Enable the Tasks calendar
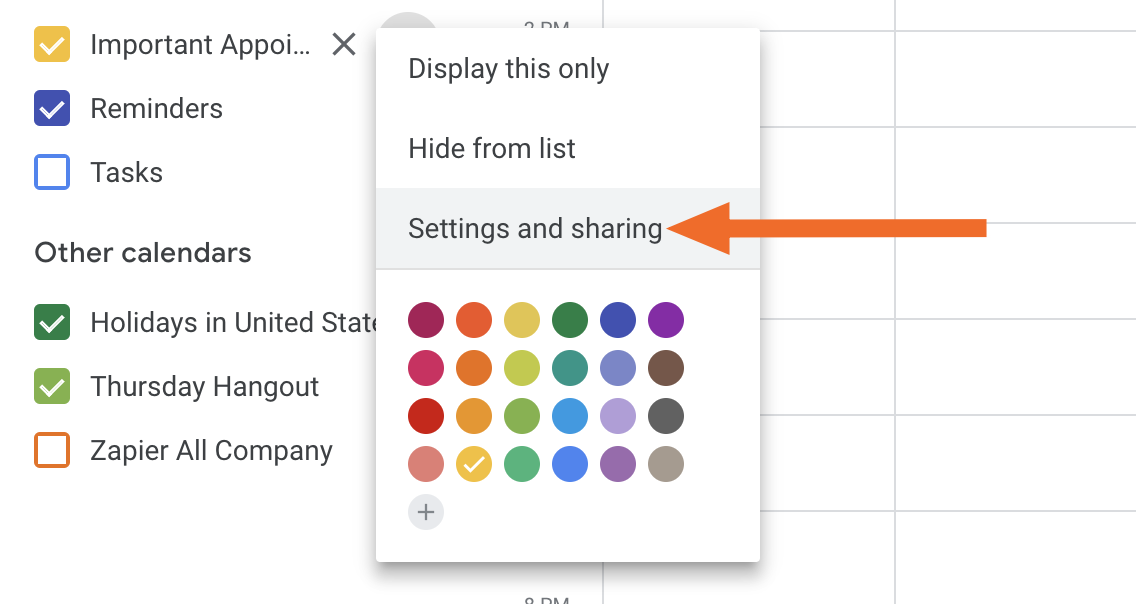This screenshot has width=1136, height=604. click(x=51, y=172)
